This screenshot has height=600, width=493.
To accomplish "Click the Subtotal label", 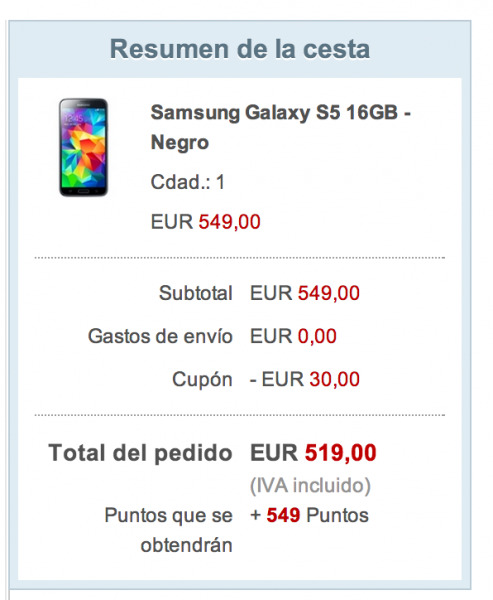I will 196,293.
